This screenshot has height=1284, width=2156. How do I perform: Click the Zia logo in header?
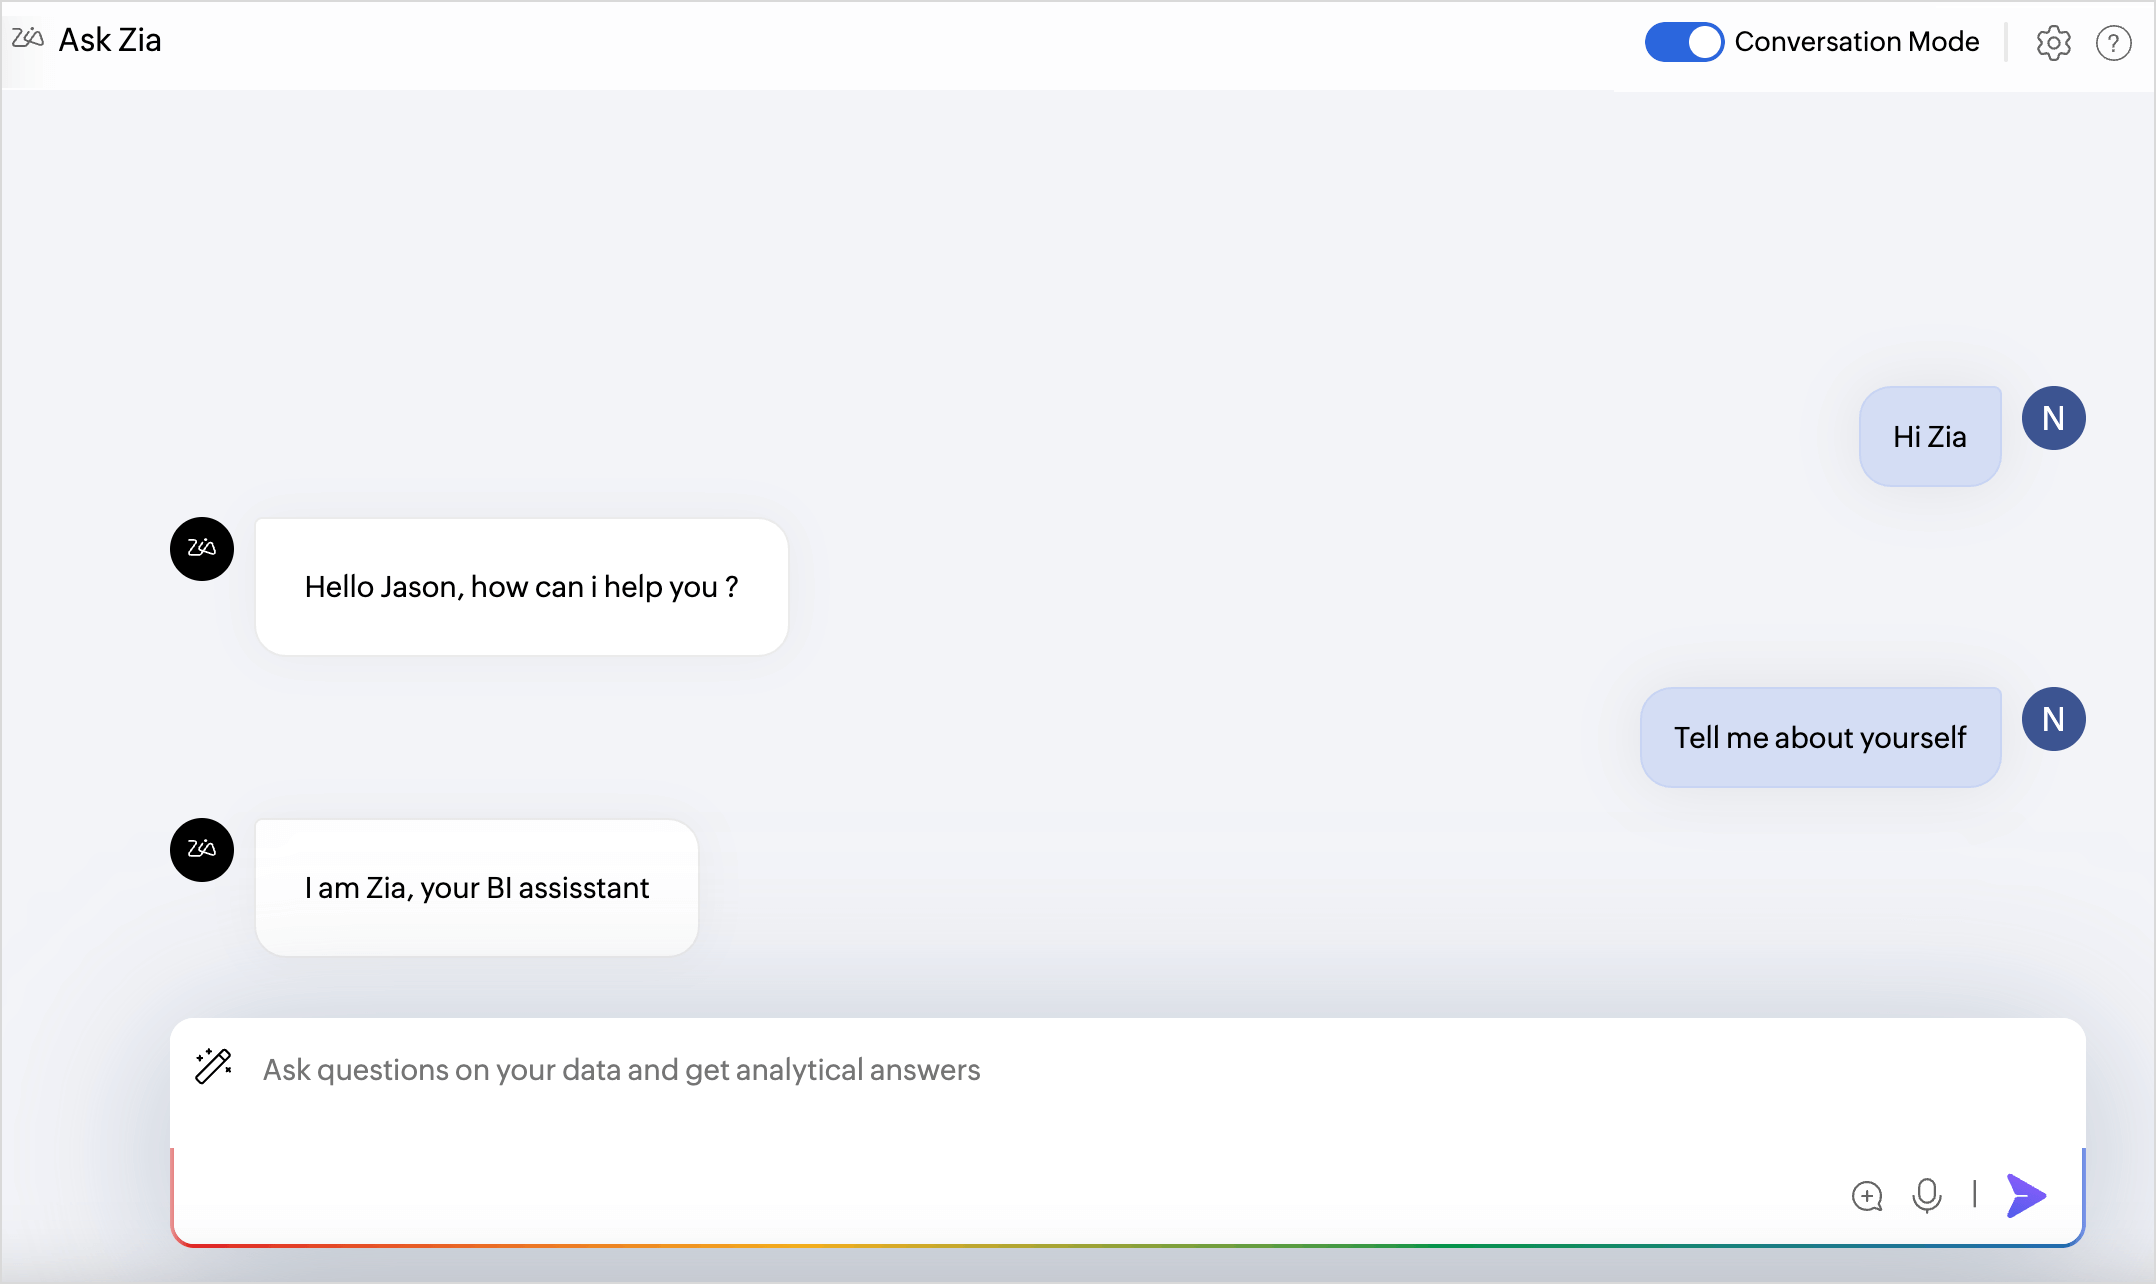(x=27, y=39)
